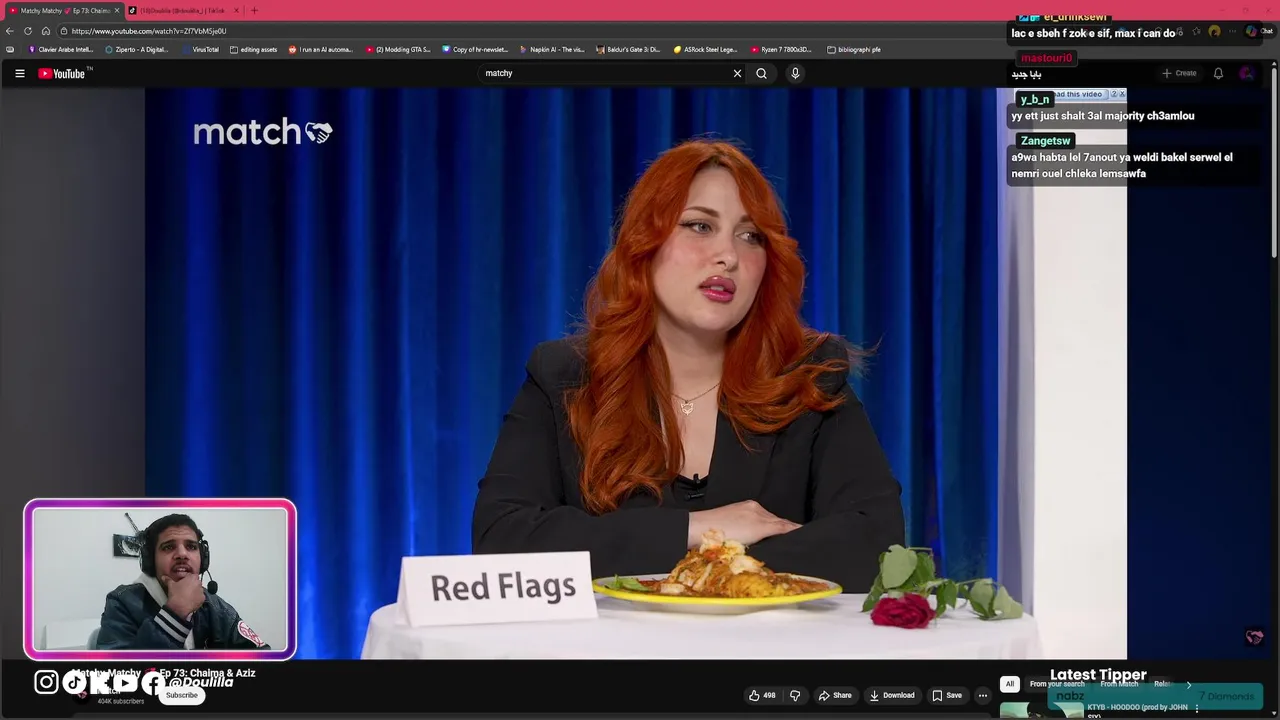Open the browser home page
Image resolution: width=1280 pixels, height=720 pixels.
[46, 31]
